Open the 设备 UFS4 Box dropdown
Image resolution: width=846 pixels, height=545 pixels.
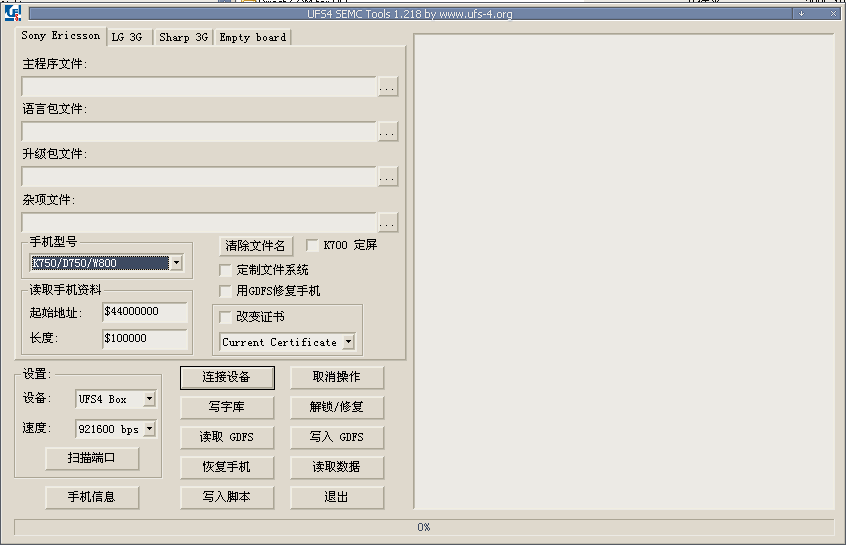point(149,399)
